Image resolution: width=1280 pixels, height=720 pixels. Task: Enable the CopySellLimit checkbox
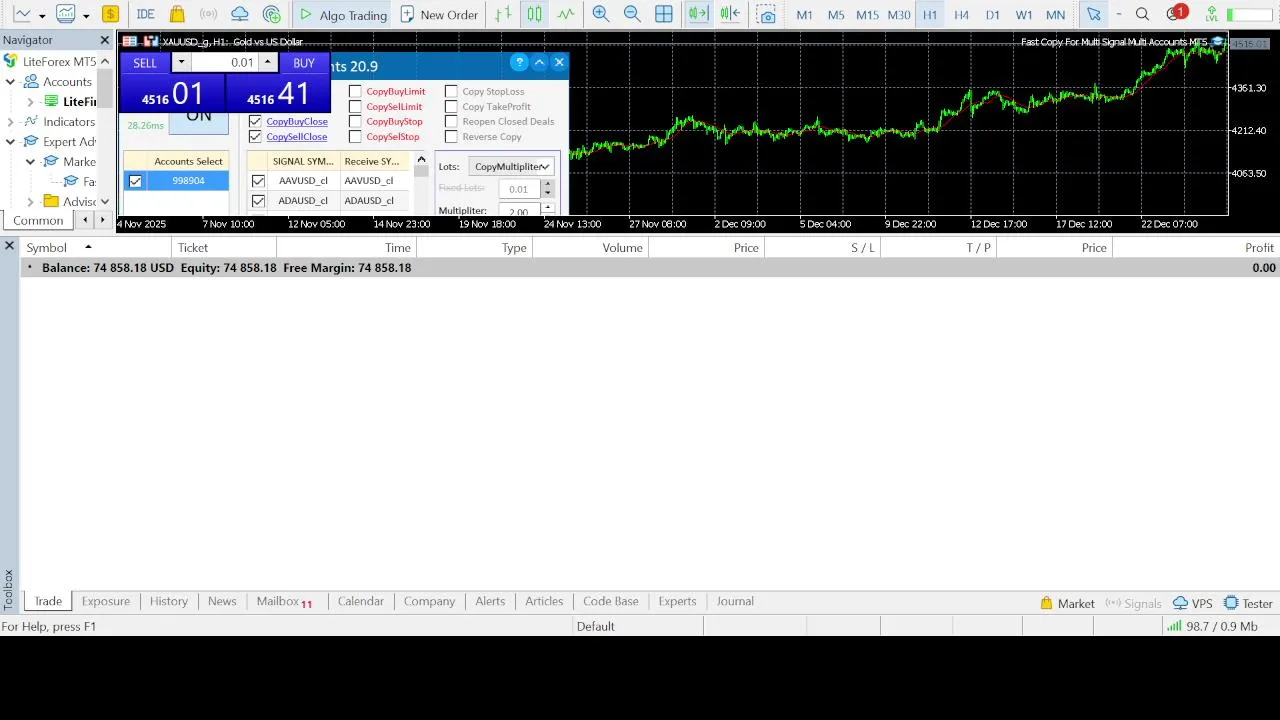(355, 107)
